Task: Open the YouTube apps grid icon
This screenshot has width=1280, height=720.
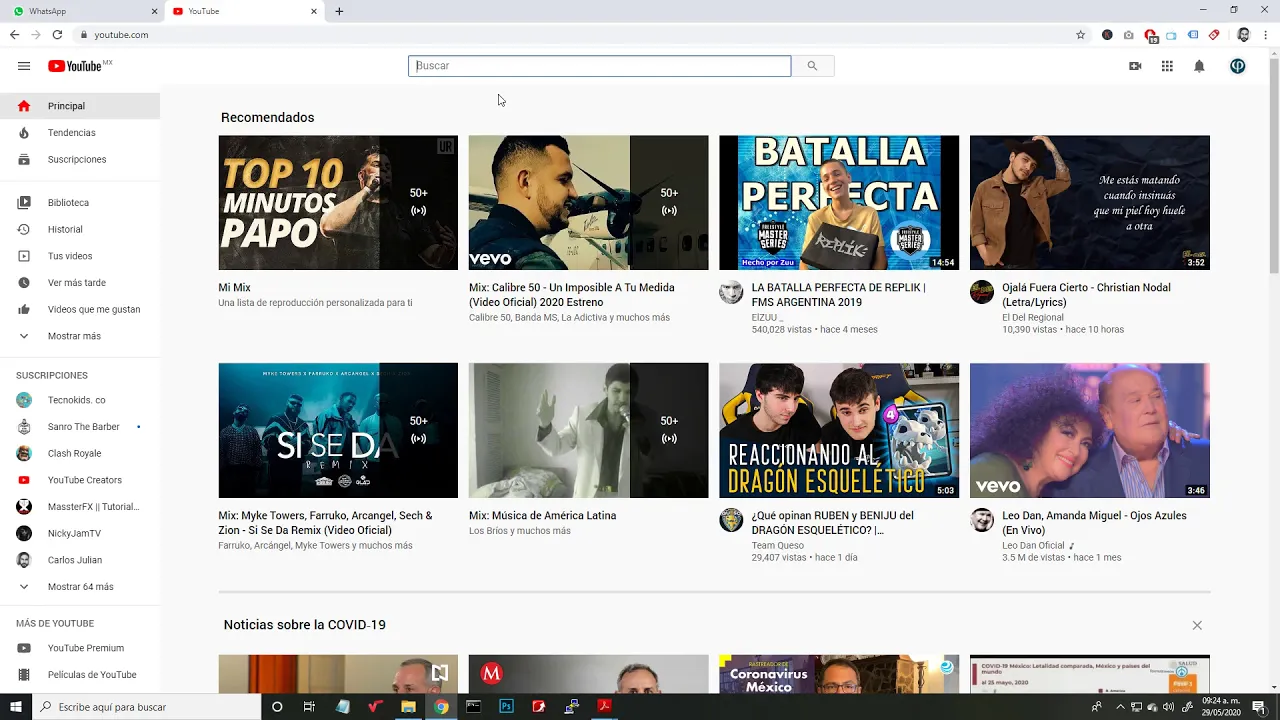Action: (1167, 66)
